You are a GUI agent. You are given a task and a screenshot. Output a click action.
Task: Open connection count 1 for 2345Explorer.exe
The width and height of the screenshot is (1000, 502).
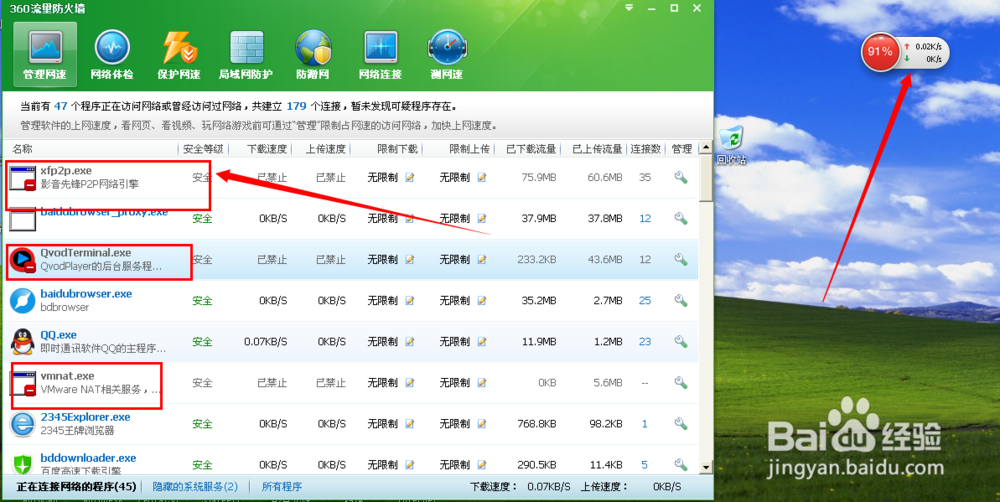point(645,424)
